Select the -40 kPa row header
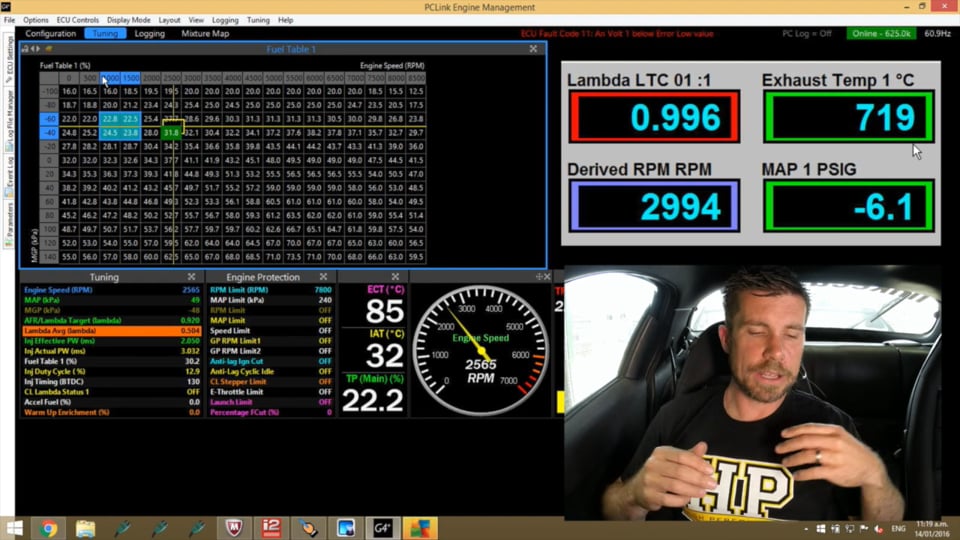 click(x=49, y=132)
